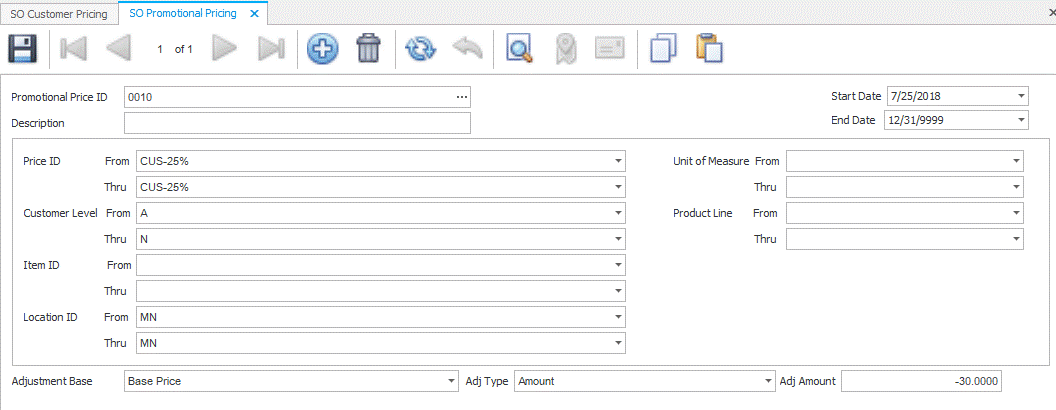
Task: Open the Start Date dropdown
Action: (1020, 97)
